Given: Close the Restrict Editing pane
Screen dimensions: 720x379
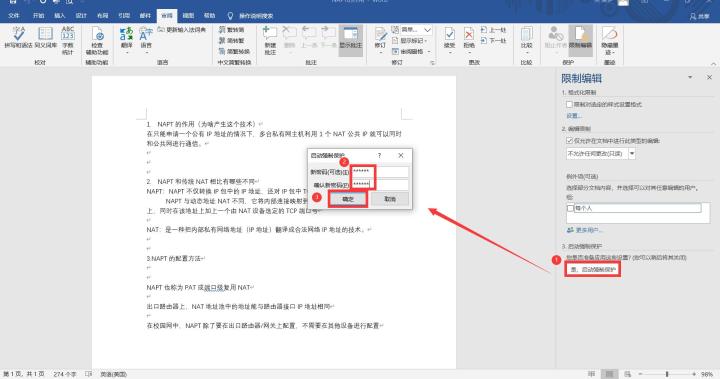Looking at the screenshot, I should [x=709, y=78].
